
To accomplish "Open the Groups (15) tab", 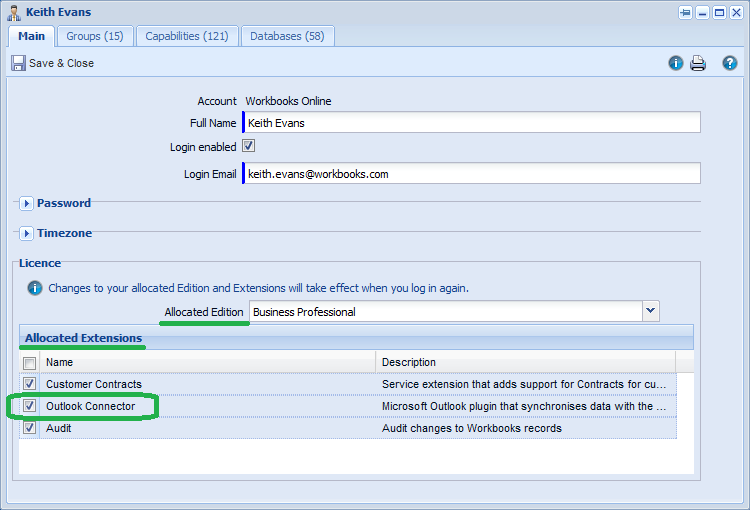I will (95, 36).
